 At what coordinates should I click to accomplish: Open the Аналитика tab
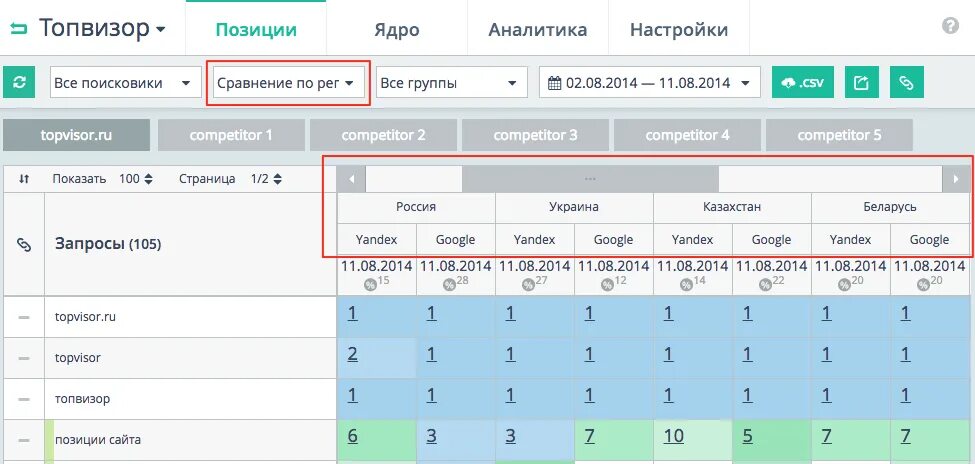click(x=537, y=29)
